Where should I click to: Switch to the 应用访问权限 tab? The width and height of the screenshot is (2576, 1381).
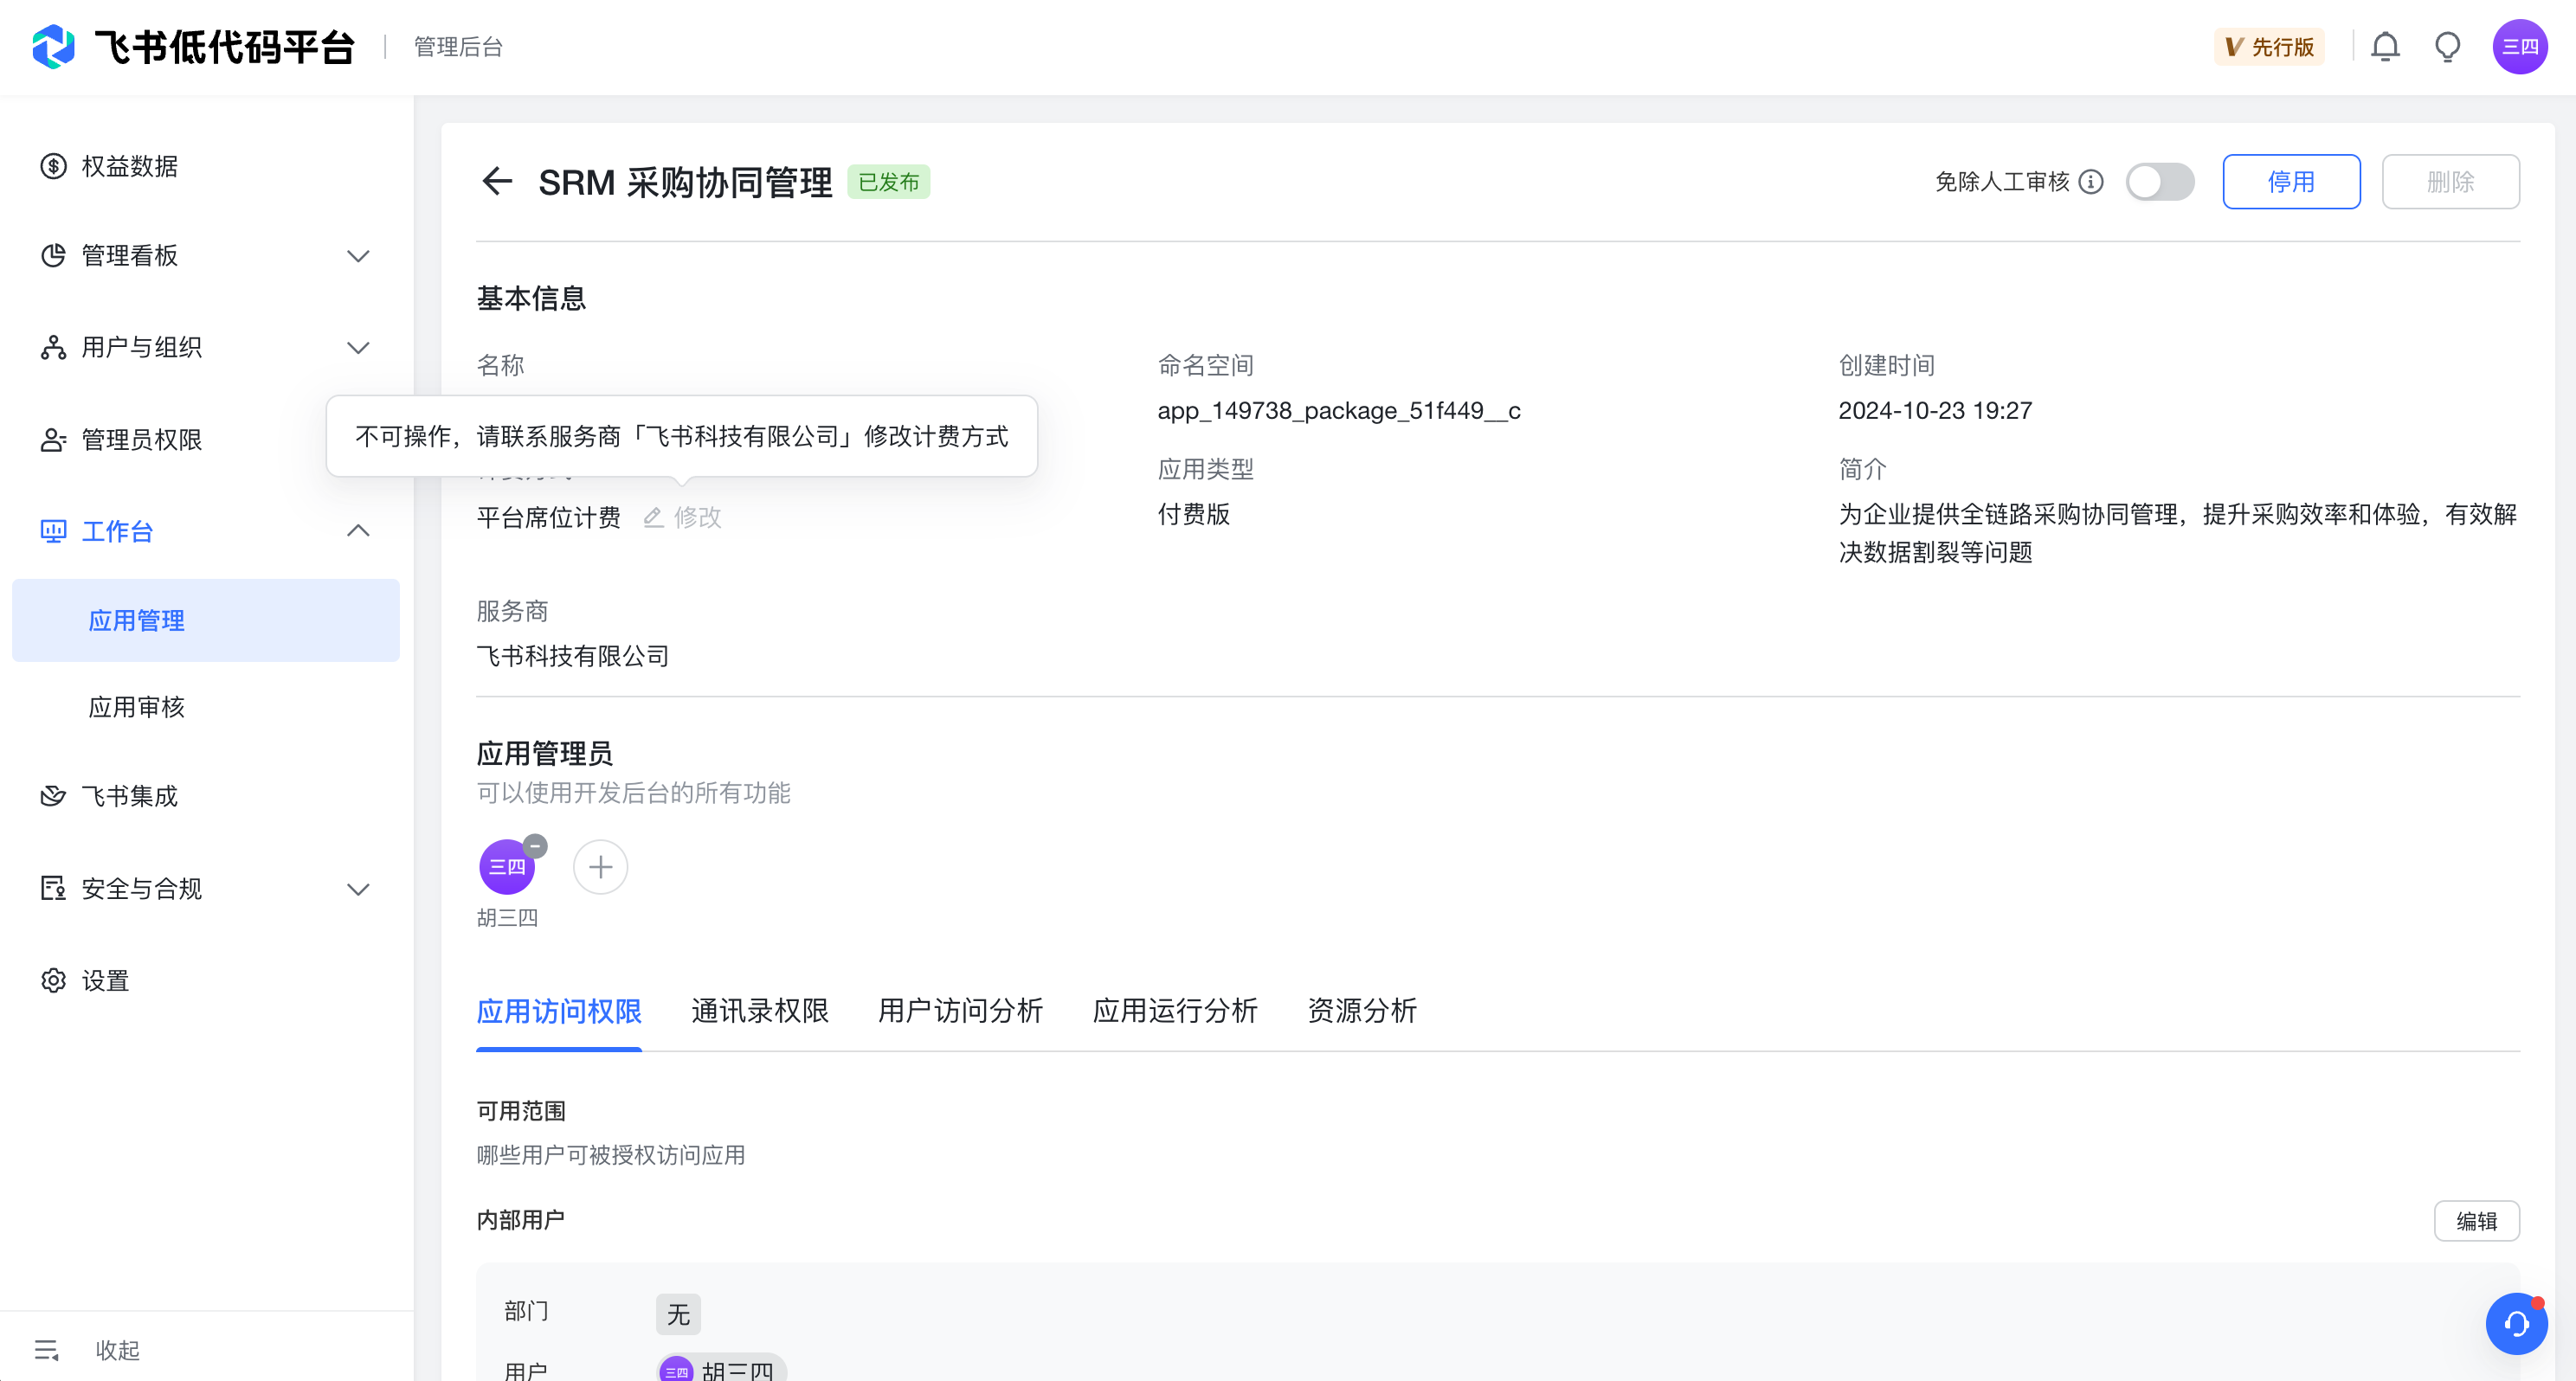click(559, 1011)
